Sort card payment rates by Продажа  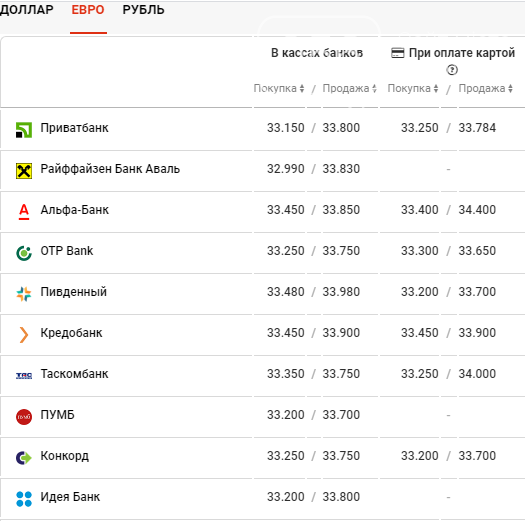click(x=485, y=88)
